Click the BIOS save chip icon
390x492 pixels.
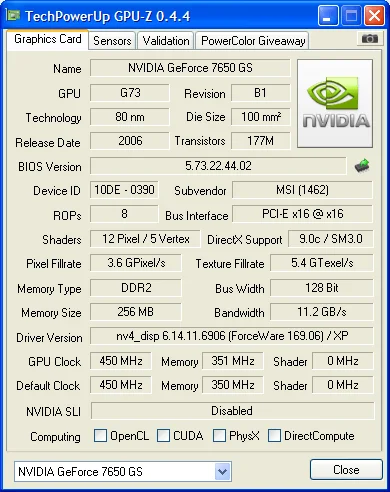(x=362, y=166)
